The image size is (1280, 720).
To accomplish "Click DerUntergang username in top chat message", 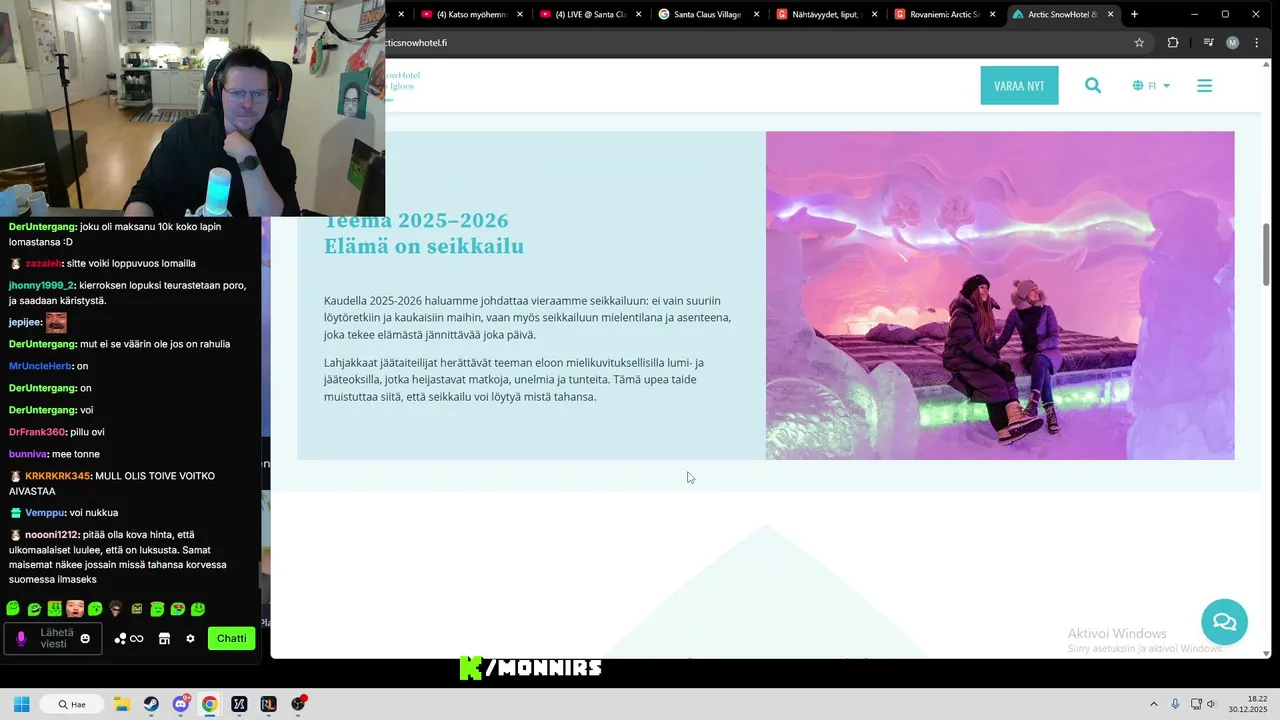I will pyautogui.click(x=43, y=227).
